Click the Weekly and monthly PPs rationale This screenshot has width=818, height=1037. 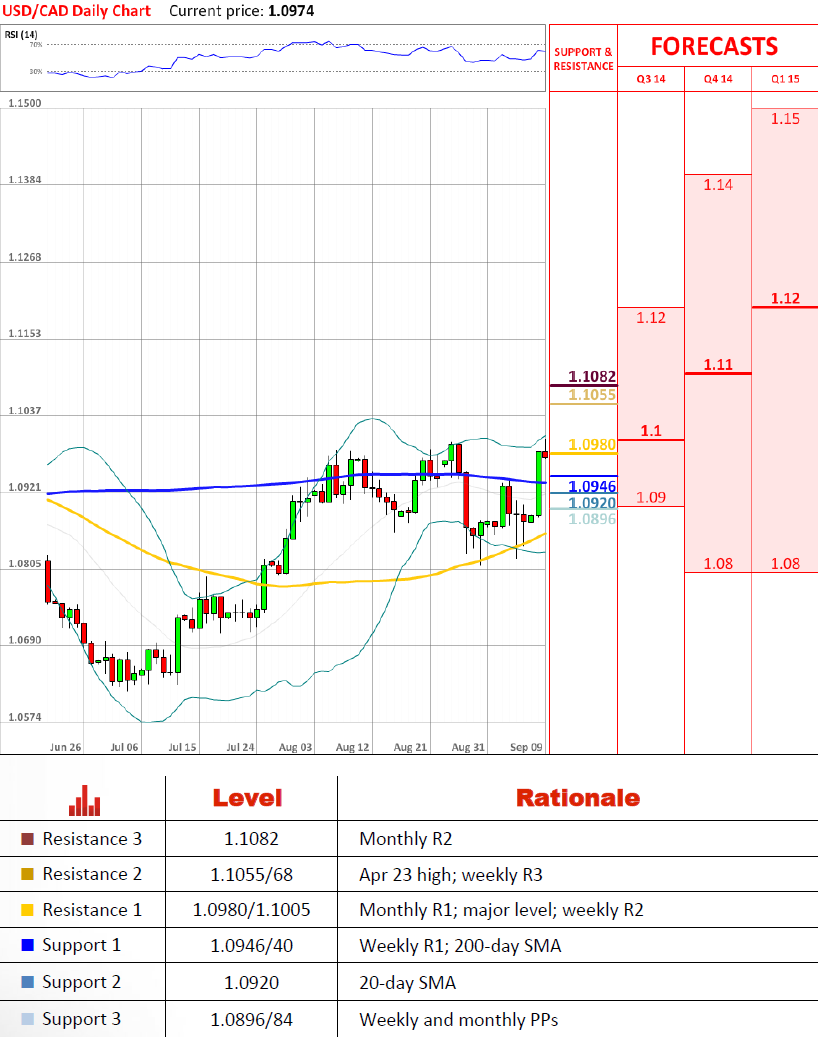point(458,1020)
